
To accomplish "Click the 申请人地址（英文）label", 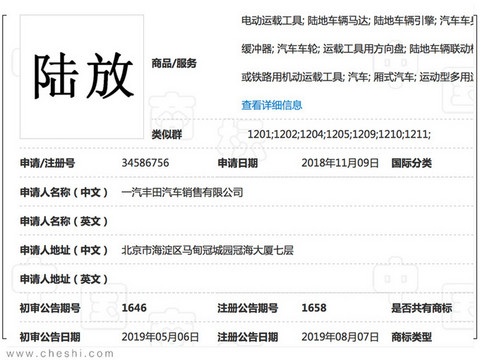I will (x=64, y=279).
